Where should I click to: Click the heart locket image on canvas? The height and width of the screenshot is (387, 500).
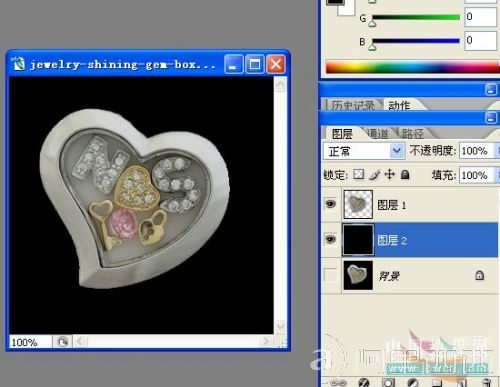(134, 198)
